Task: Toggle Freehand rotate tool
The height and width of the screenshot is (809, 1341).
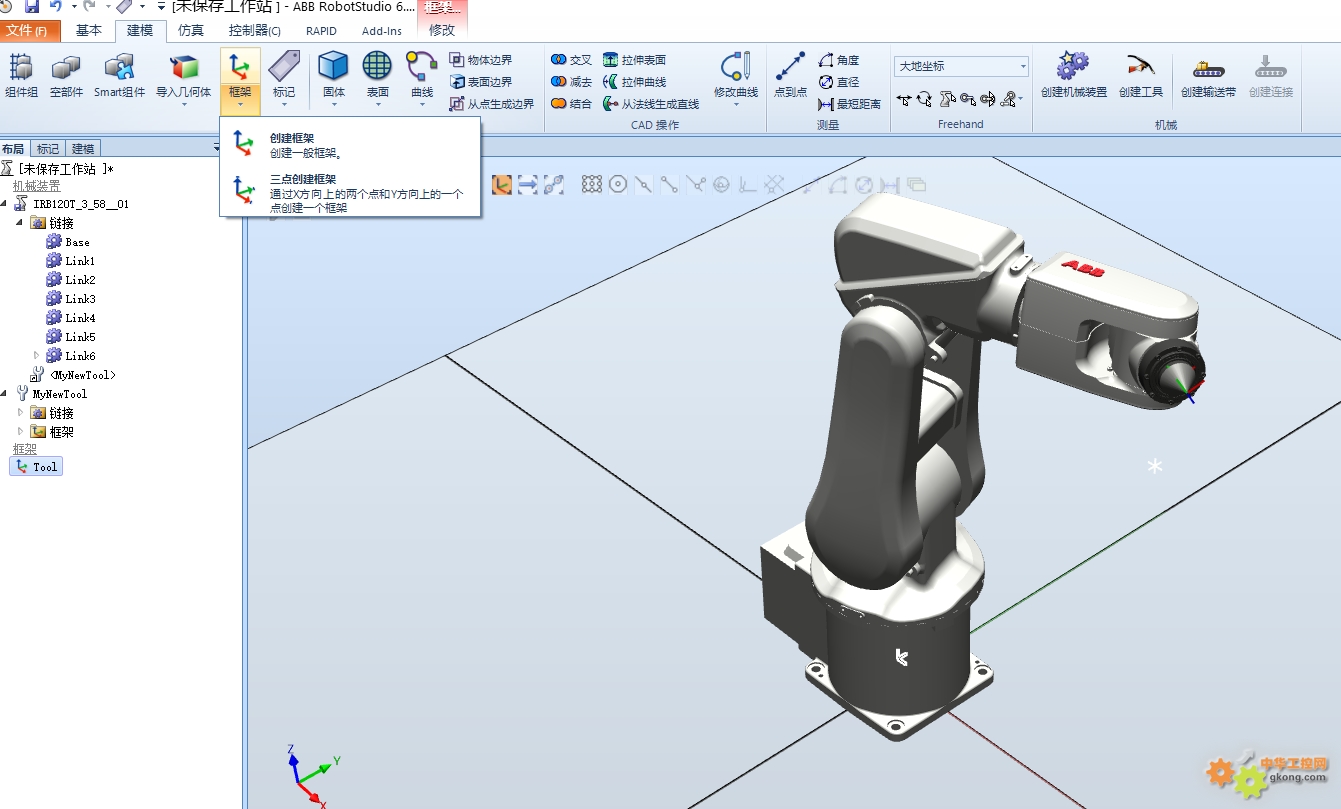Action: (925, 98)
